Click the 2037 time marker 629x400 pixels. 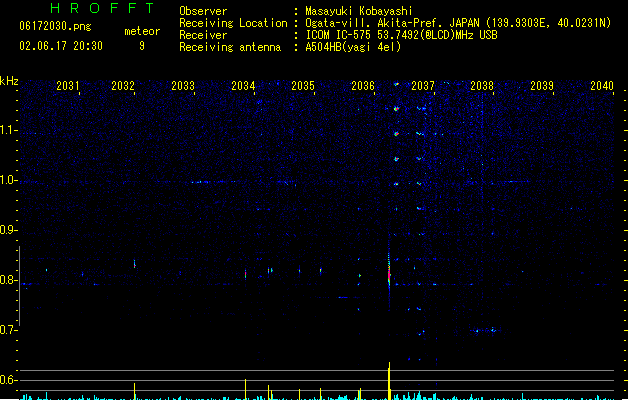(423, 86)
